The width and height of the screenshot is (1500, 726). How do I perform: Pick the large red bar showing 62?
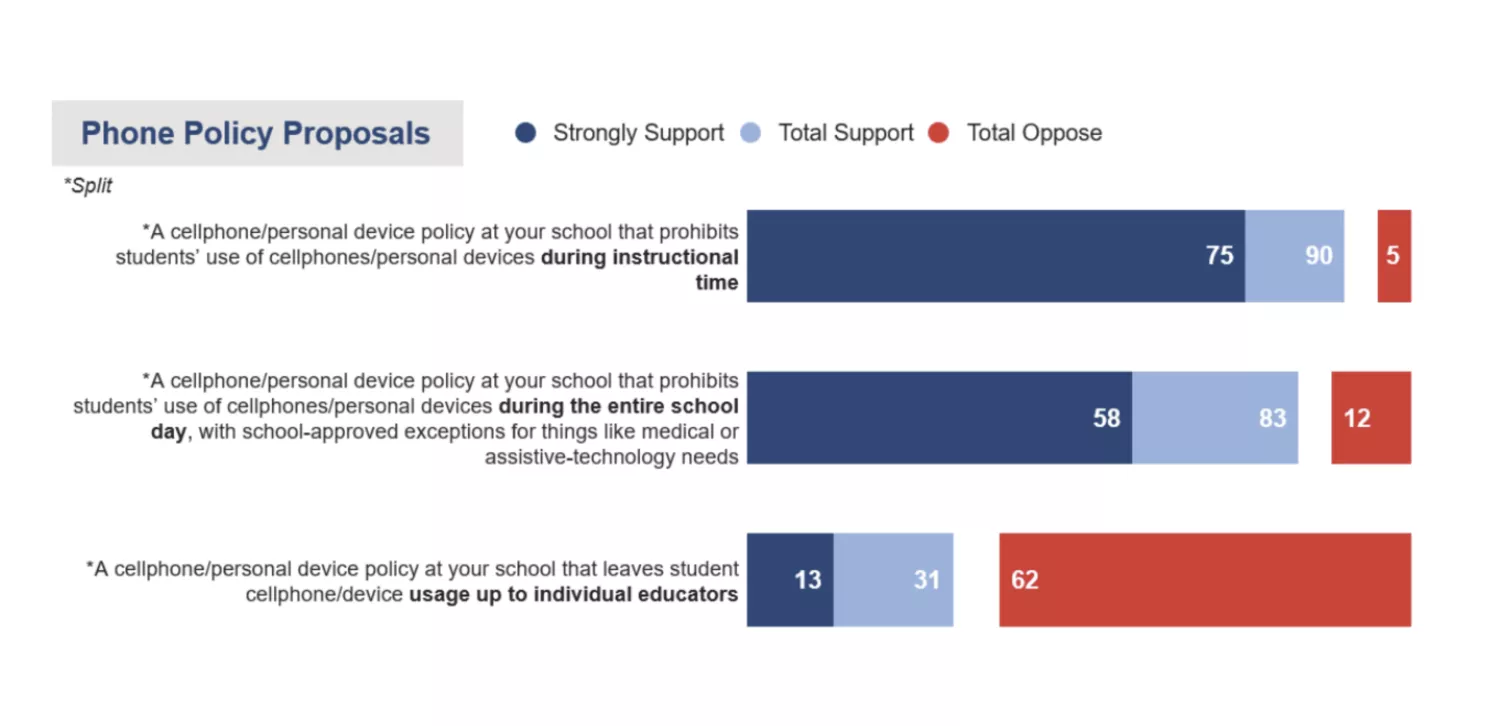point(1205,580)
